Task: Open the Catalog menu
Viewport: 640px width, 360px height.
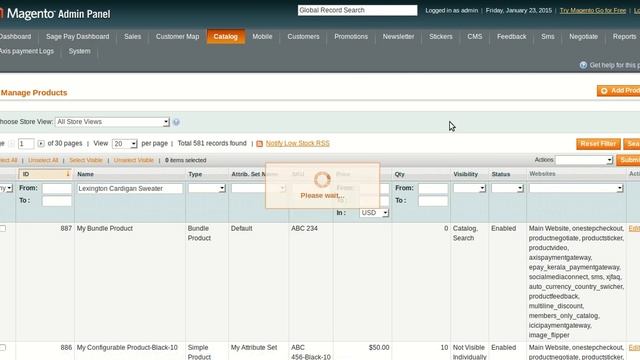Action: tap(225, 37)
